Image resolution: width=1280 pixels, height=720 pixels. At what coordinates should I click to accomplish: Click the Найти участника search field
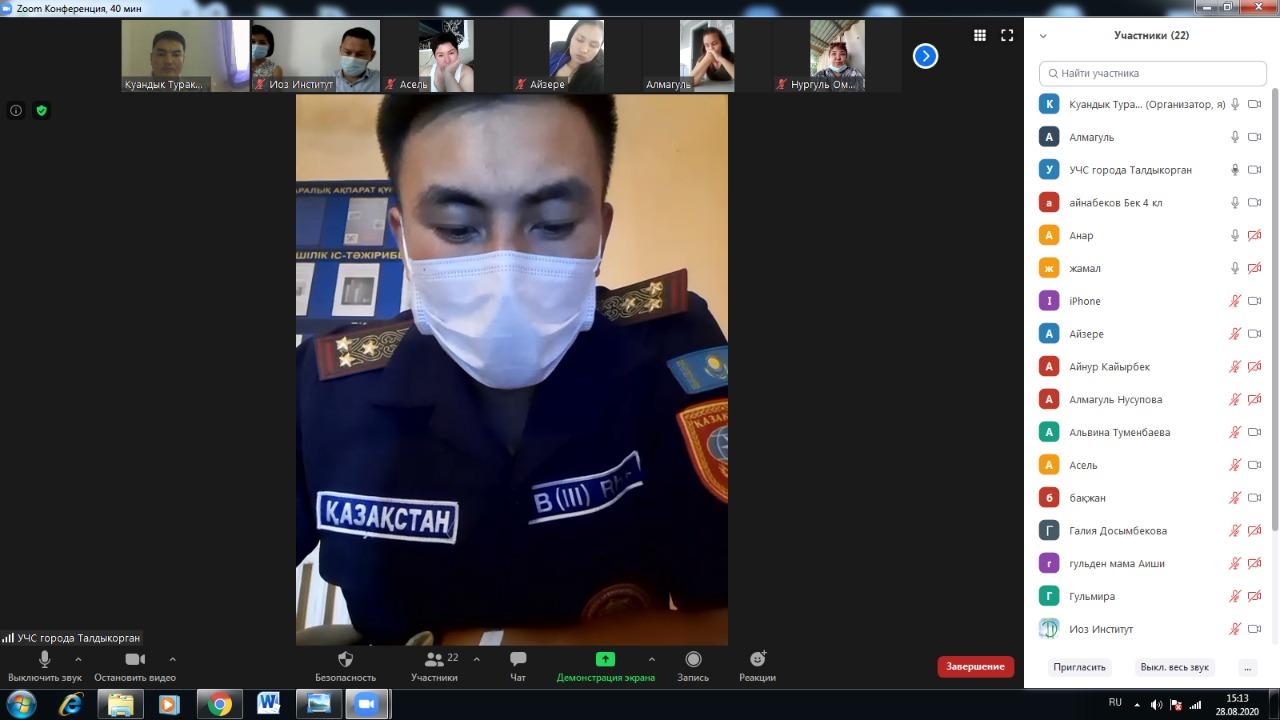pos(1152,73)
